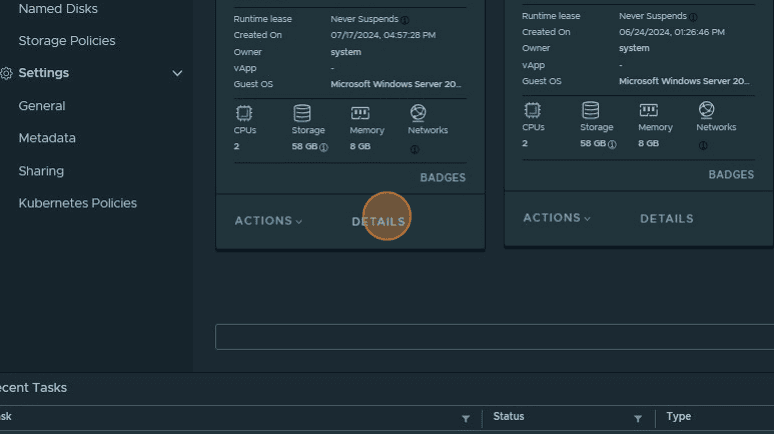Select Guest OS text on 07/17/2024 VM card

[395, 84]
